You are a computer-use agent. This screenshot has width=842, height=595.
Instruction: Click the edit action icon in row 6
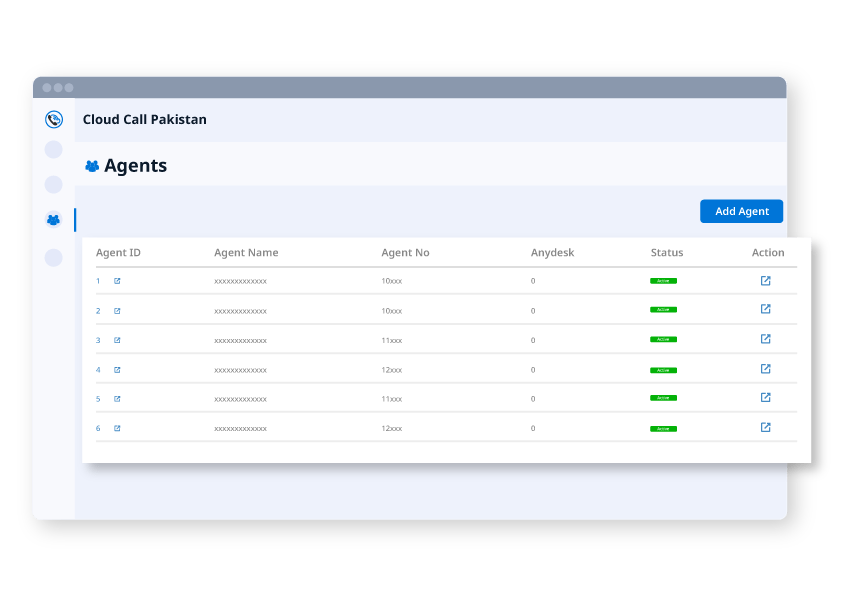click(x=765, y=428)
